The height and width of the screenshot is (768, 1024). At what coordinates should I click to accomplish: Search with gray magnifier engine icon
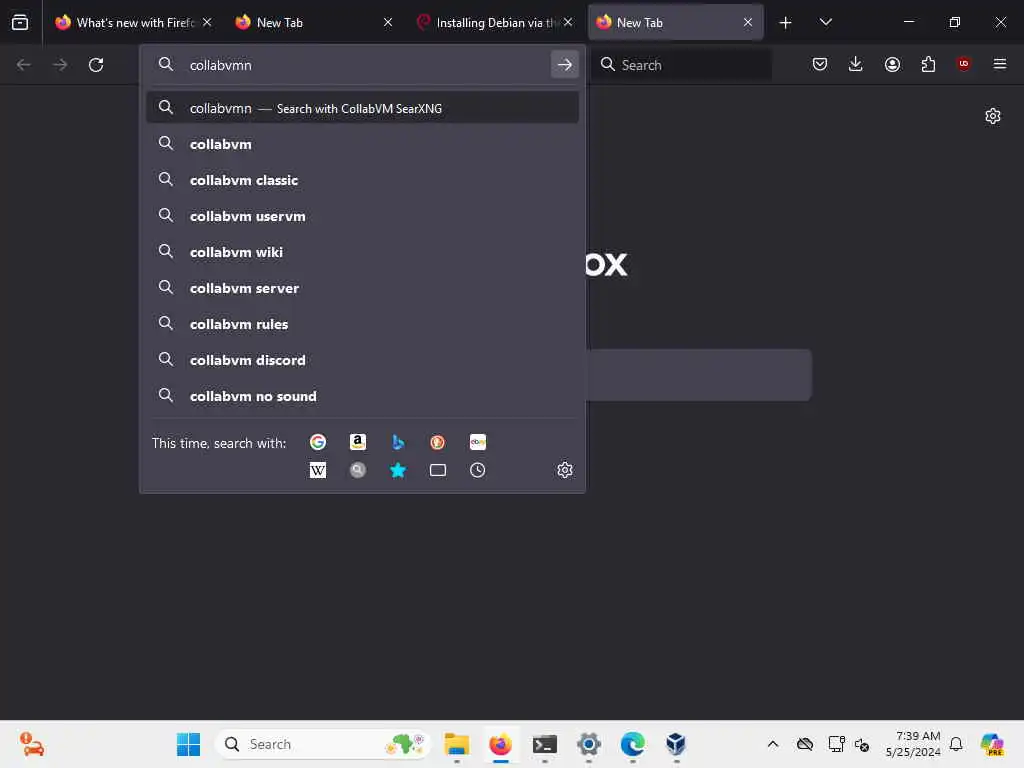click(358, 470)
